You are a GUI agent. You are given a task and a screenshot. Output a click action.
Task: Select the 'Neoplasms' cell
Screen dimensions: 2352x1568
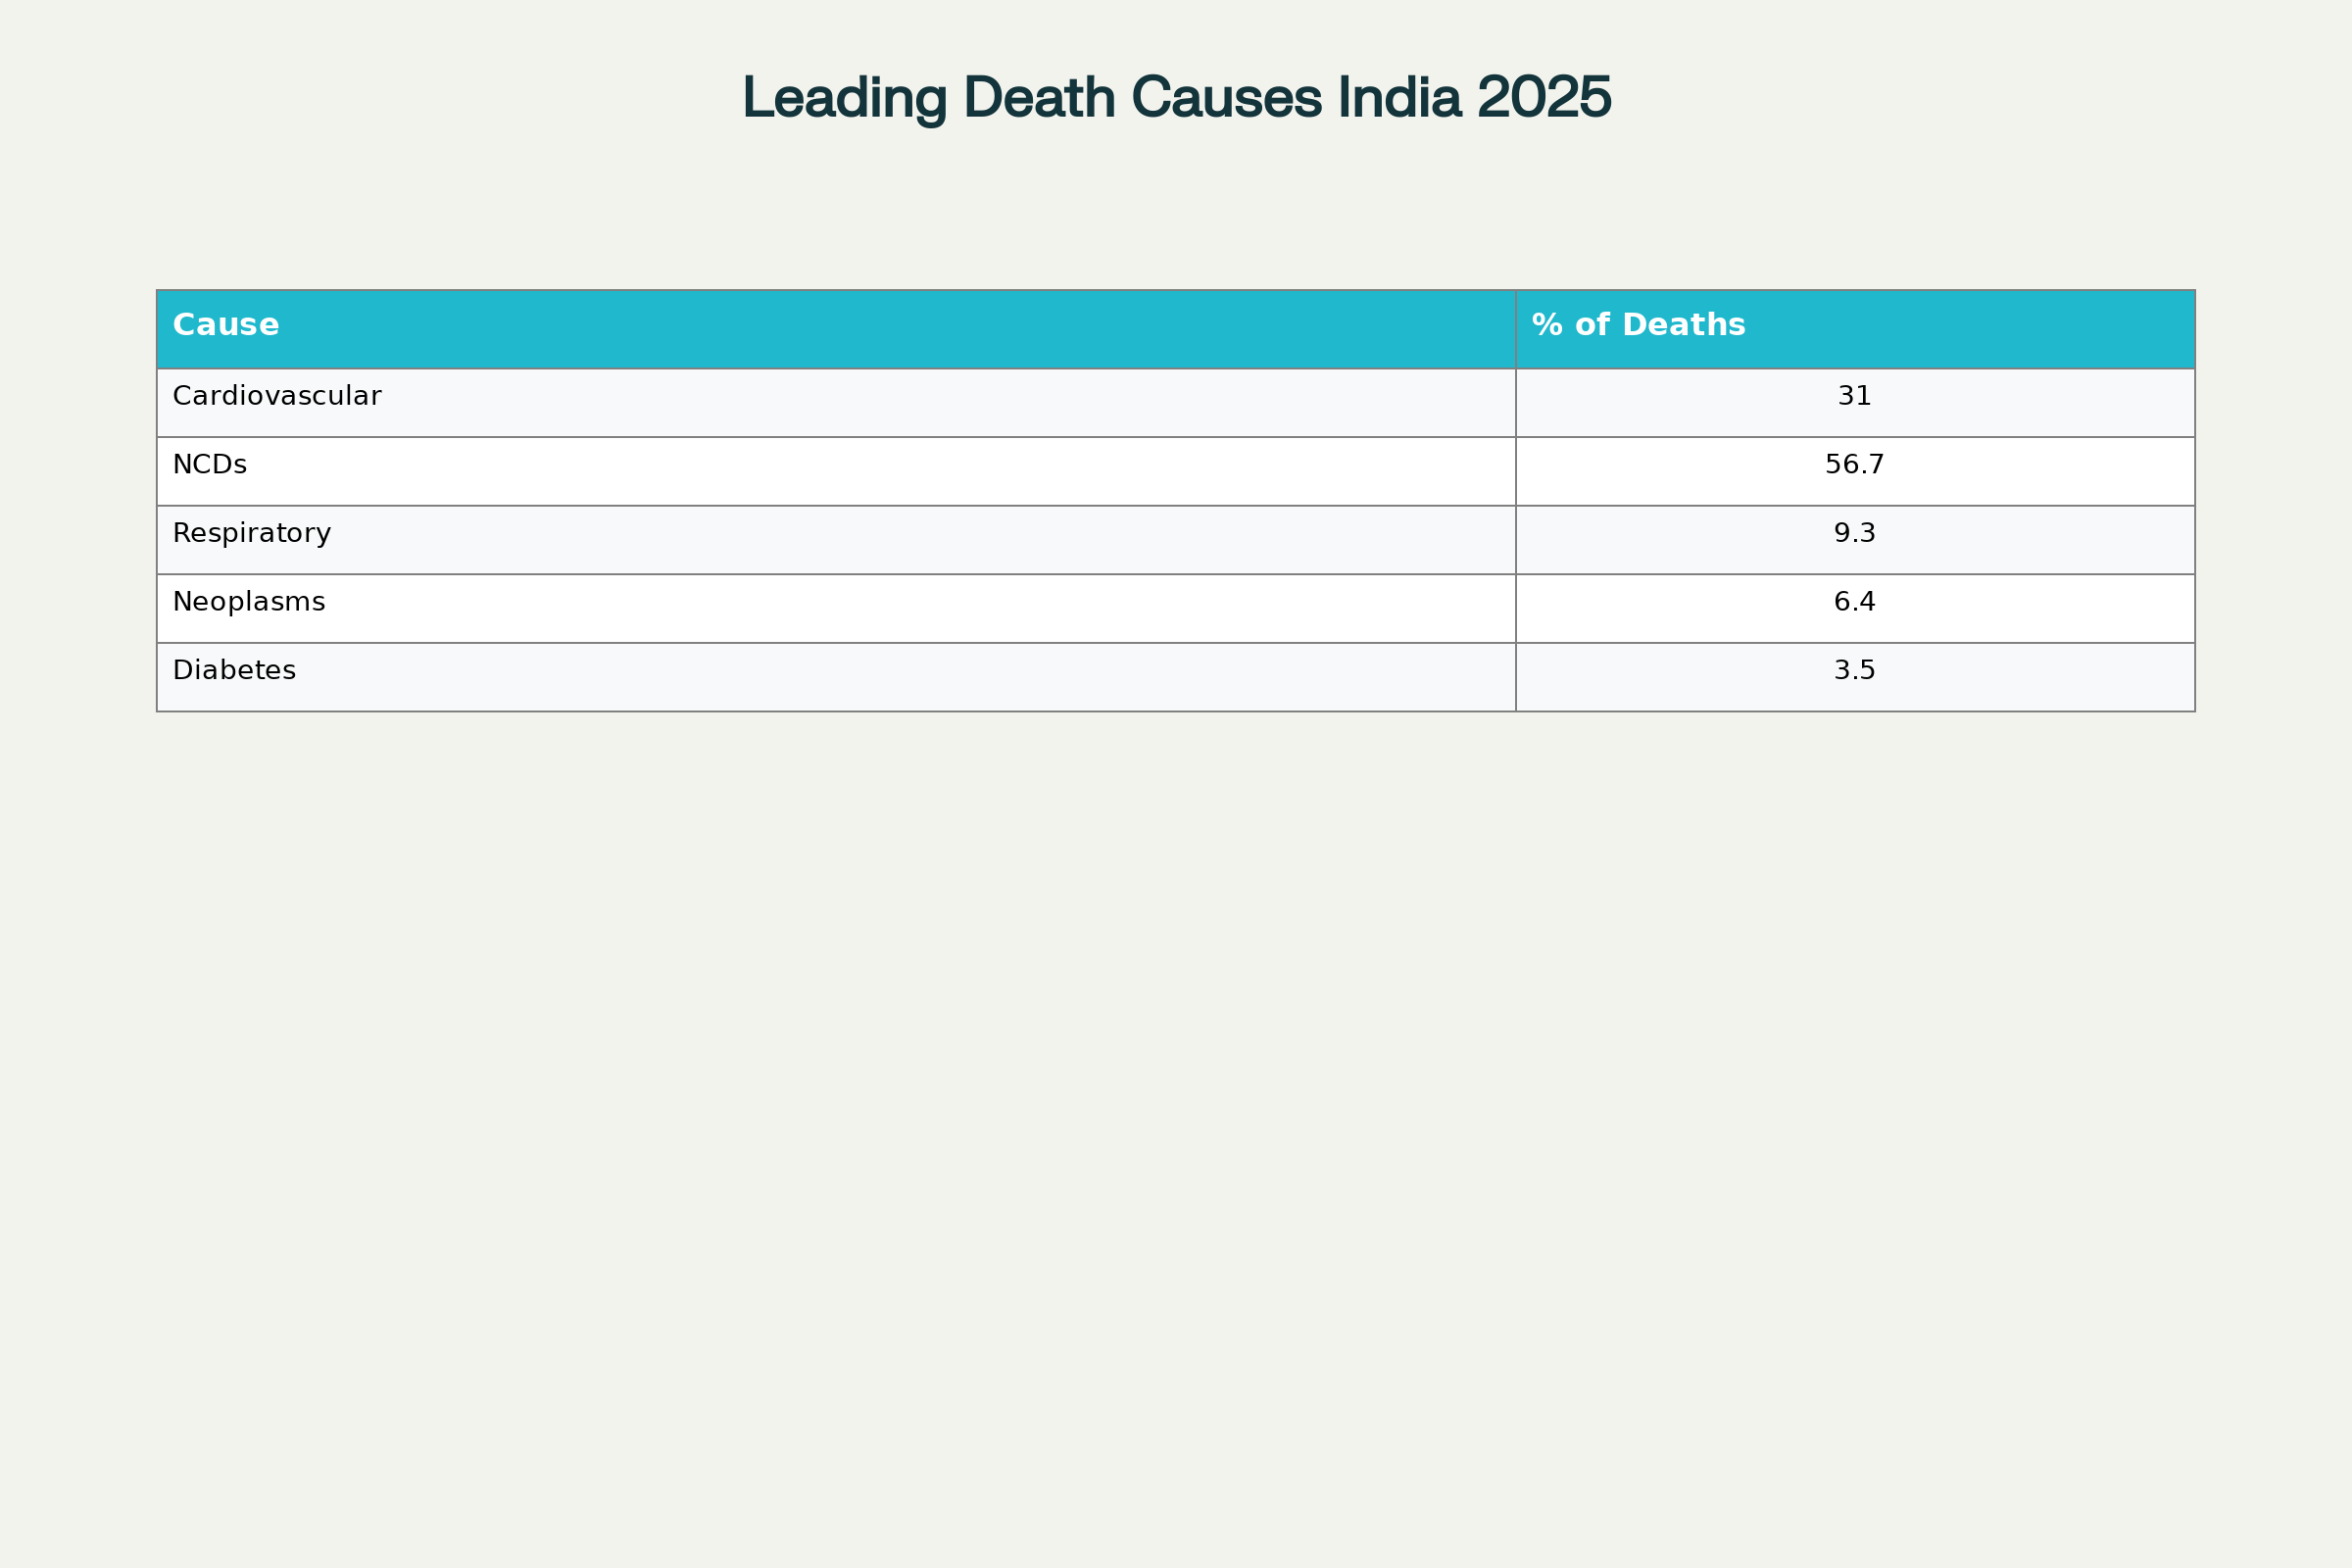836,609
